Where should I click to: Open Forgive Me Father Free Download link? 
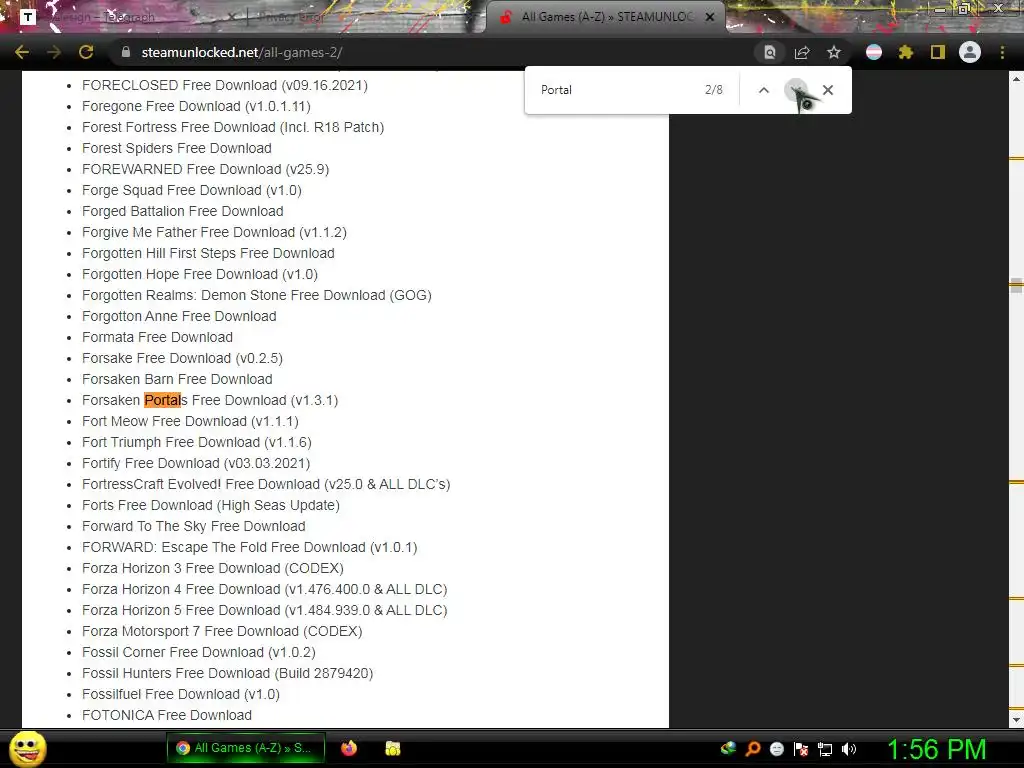tap(214, 232)
